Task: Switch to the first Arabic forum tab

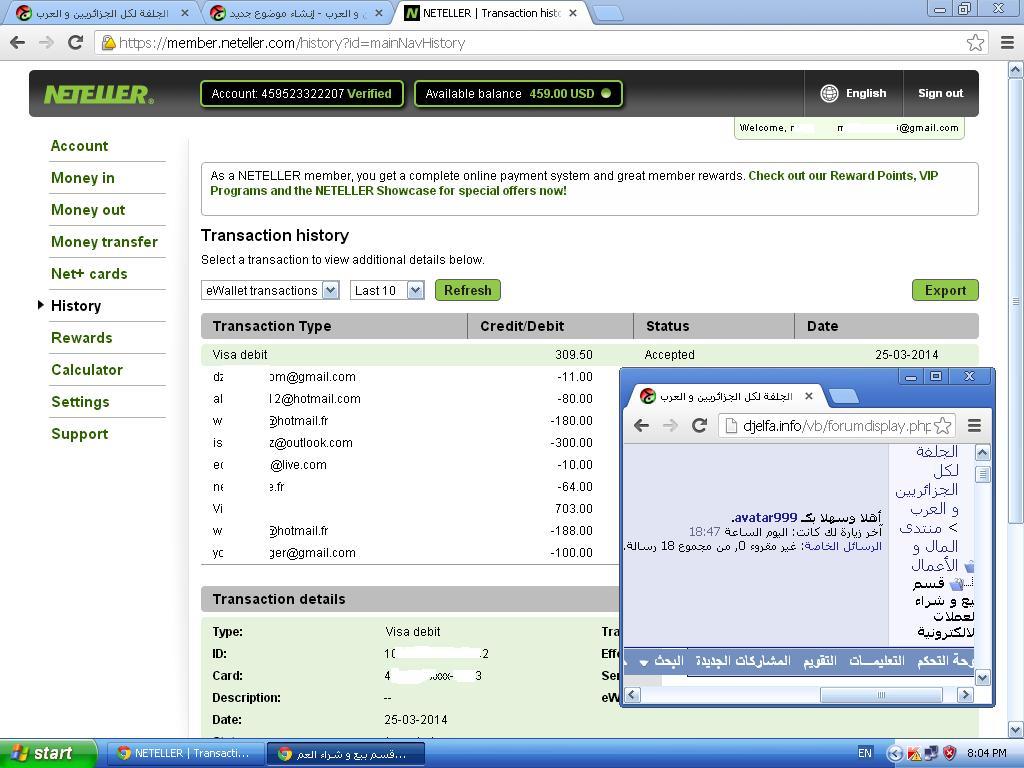Action: point(101,13)
